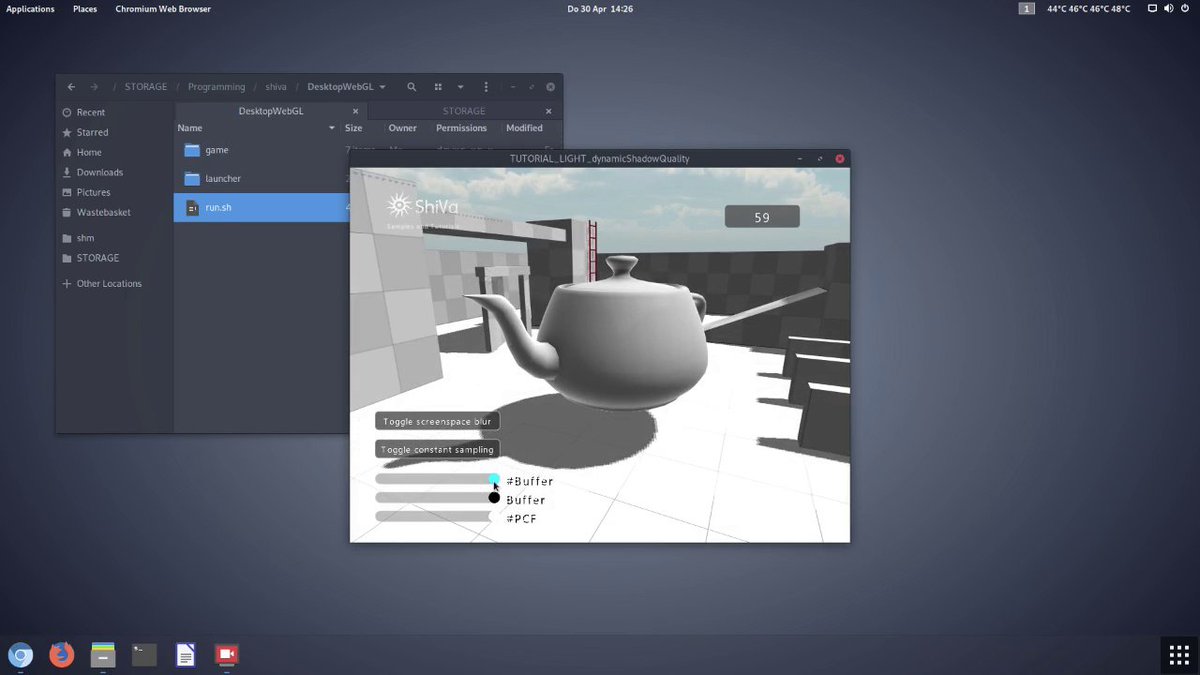This screenshot has height=675, width=1200.
Task: Switch to grid view in file manager
Action: coord(437,87)
